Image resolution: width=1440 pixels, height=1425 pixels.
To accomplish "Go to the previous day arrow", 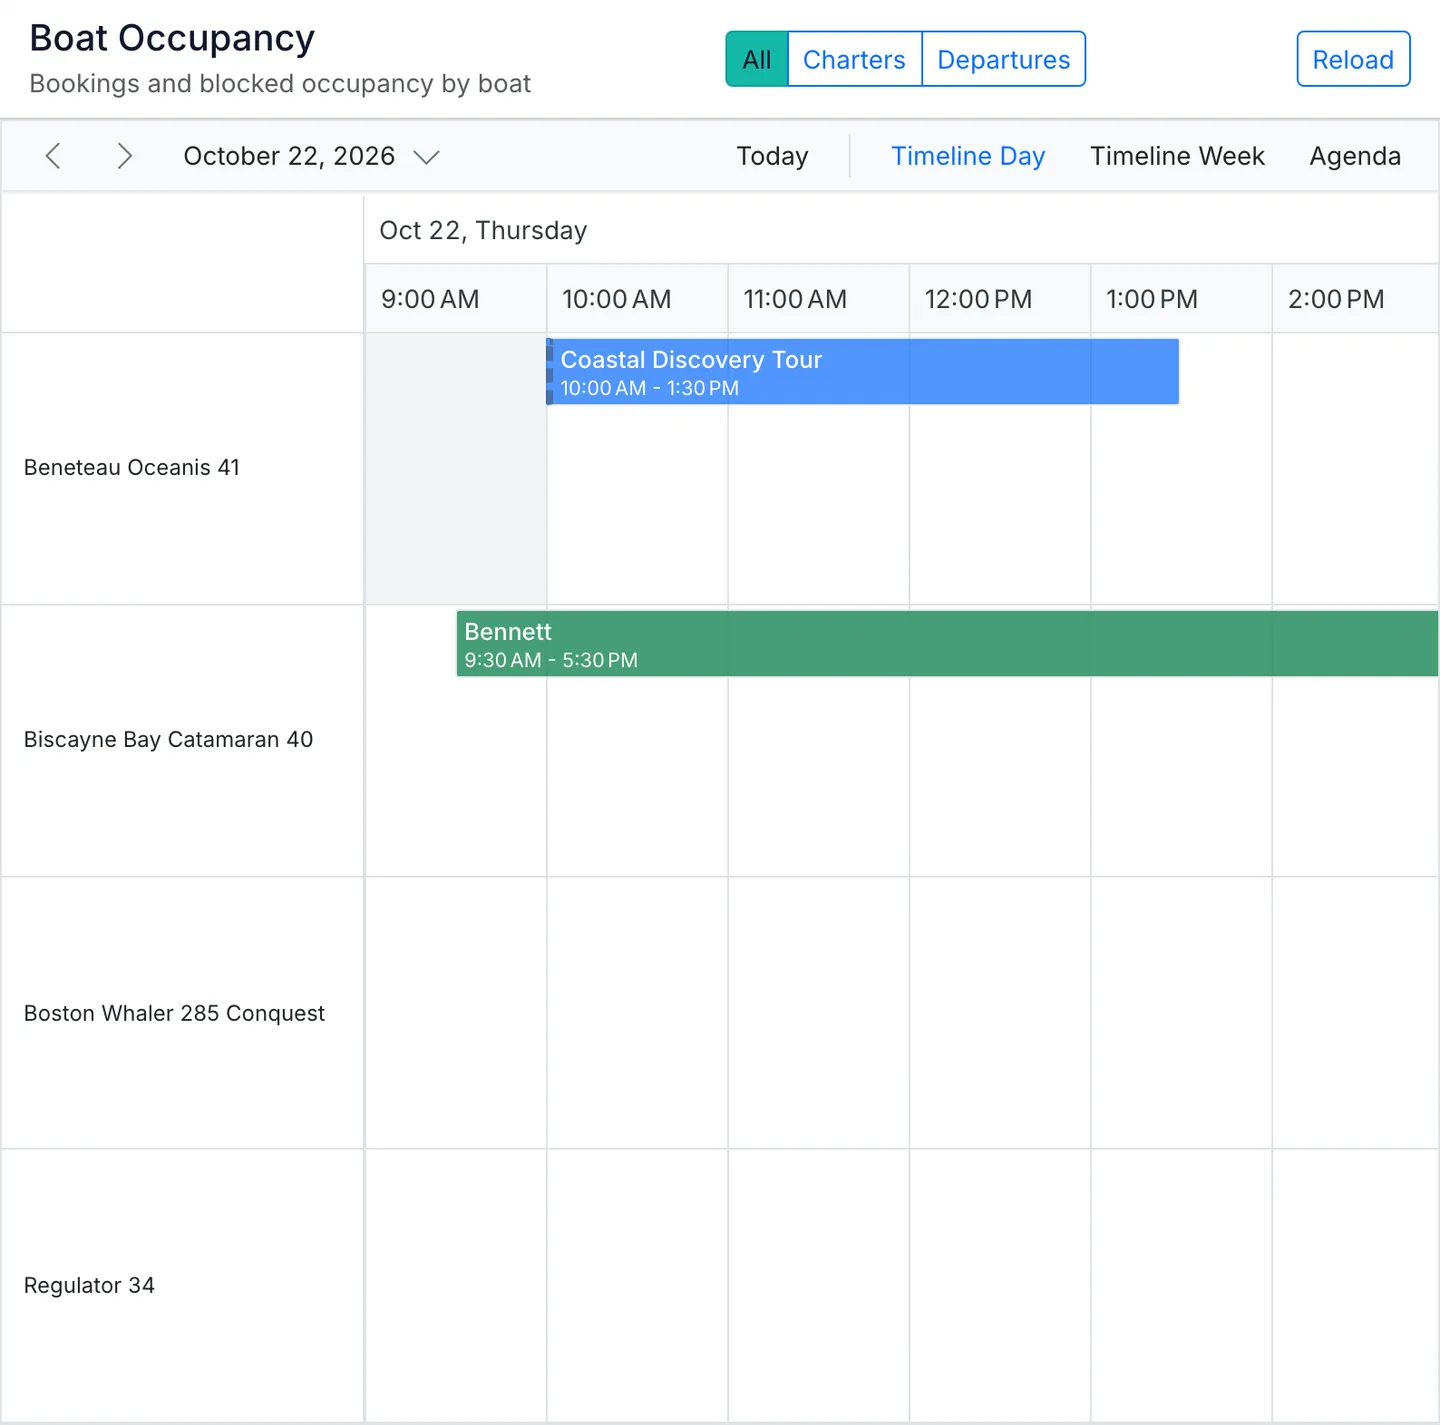I will tap(54, 156).
